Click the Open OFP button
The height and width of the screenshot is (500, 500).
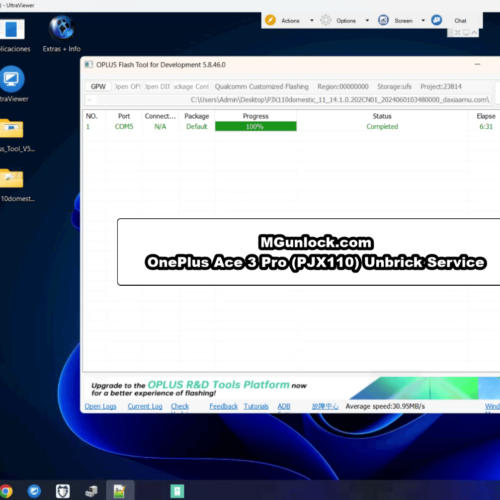pyautogui.click(x=128, y=87)
